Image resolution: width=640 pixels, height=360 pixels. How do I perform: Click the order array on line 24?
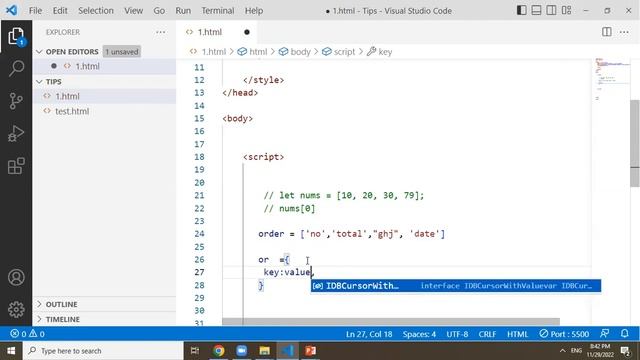(x=372, y=234)
